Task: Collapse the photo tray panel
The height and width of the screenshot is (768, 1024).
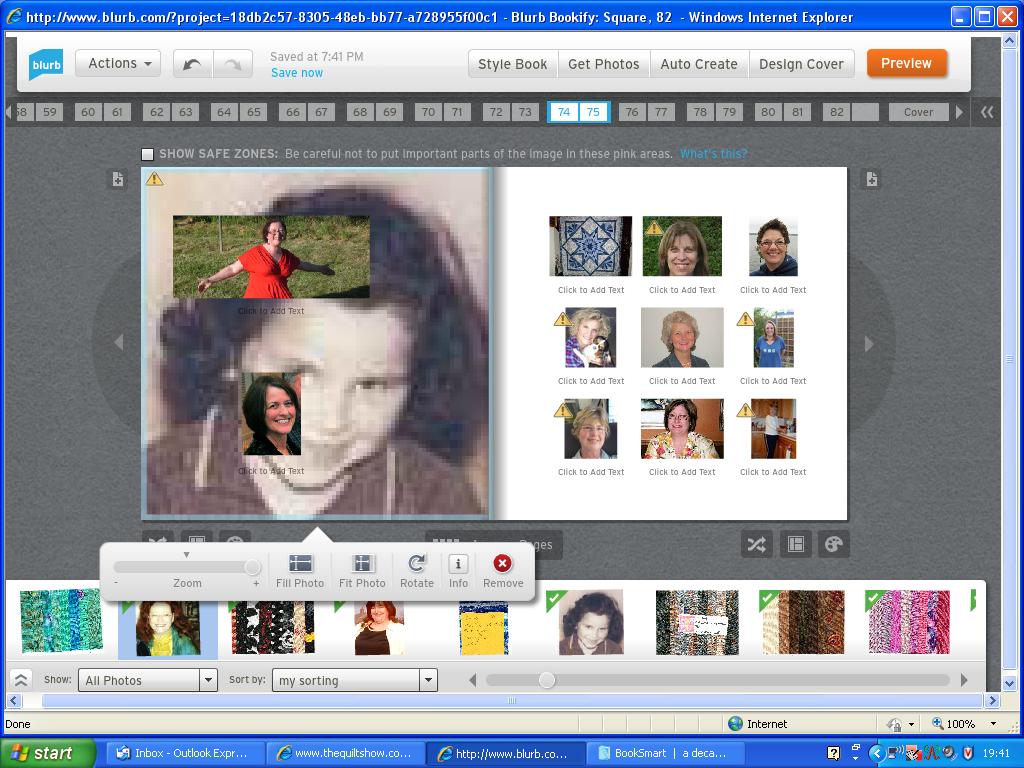Action: (21, 680)
